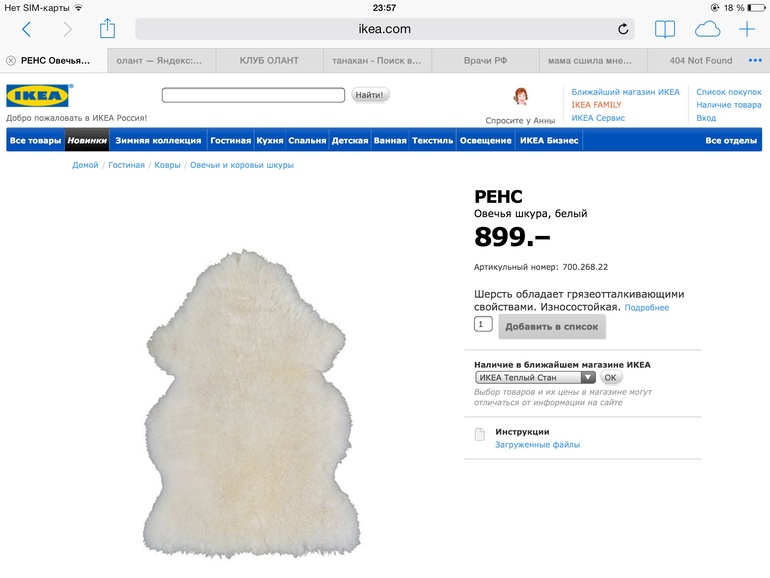
Task: Click the sheepskin product image
Action: (251, 404)
